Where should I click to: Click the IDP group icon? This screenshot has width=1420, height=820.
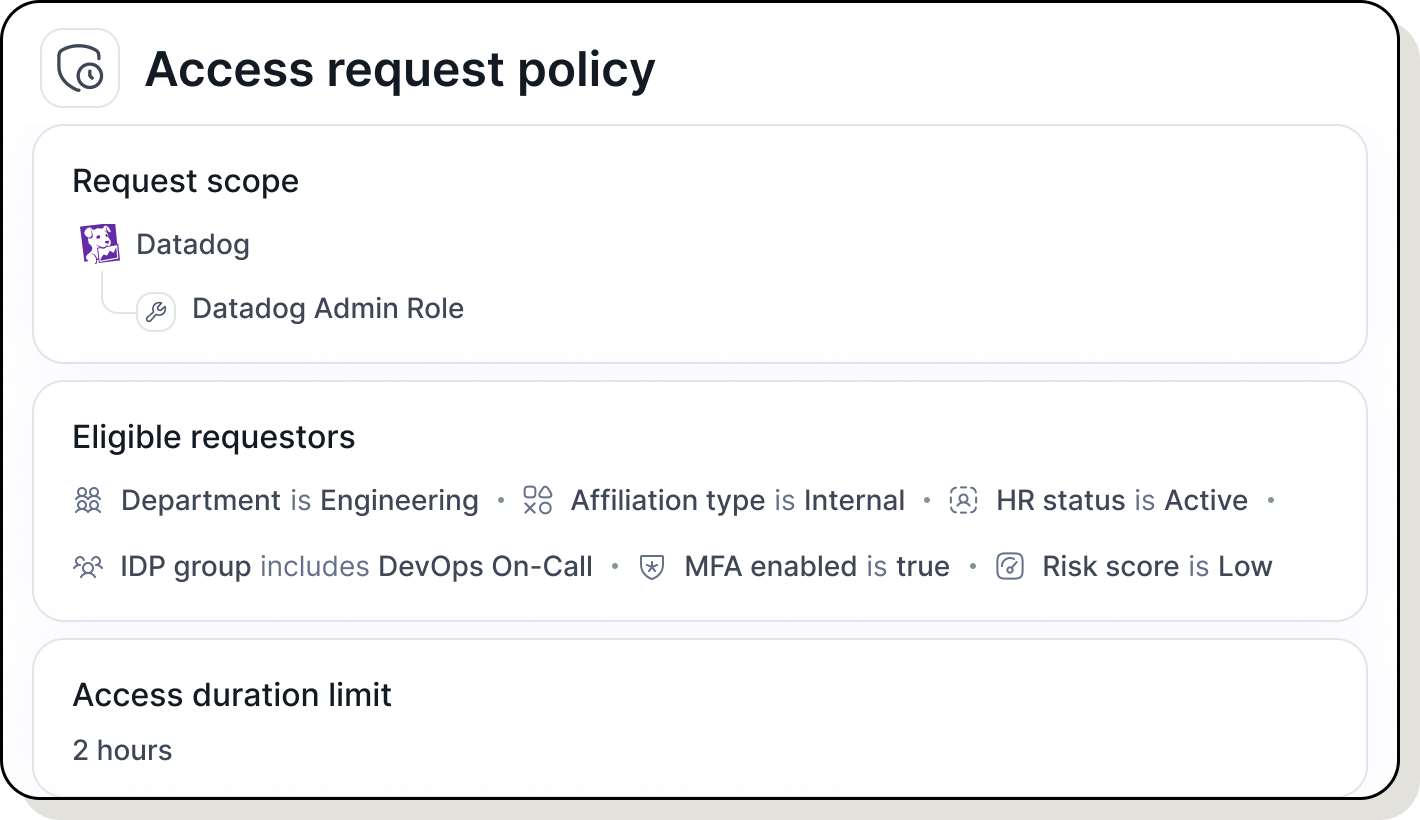(87, 566)
